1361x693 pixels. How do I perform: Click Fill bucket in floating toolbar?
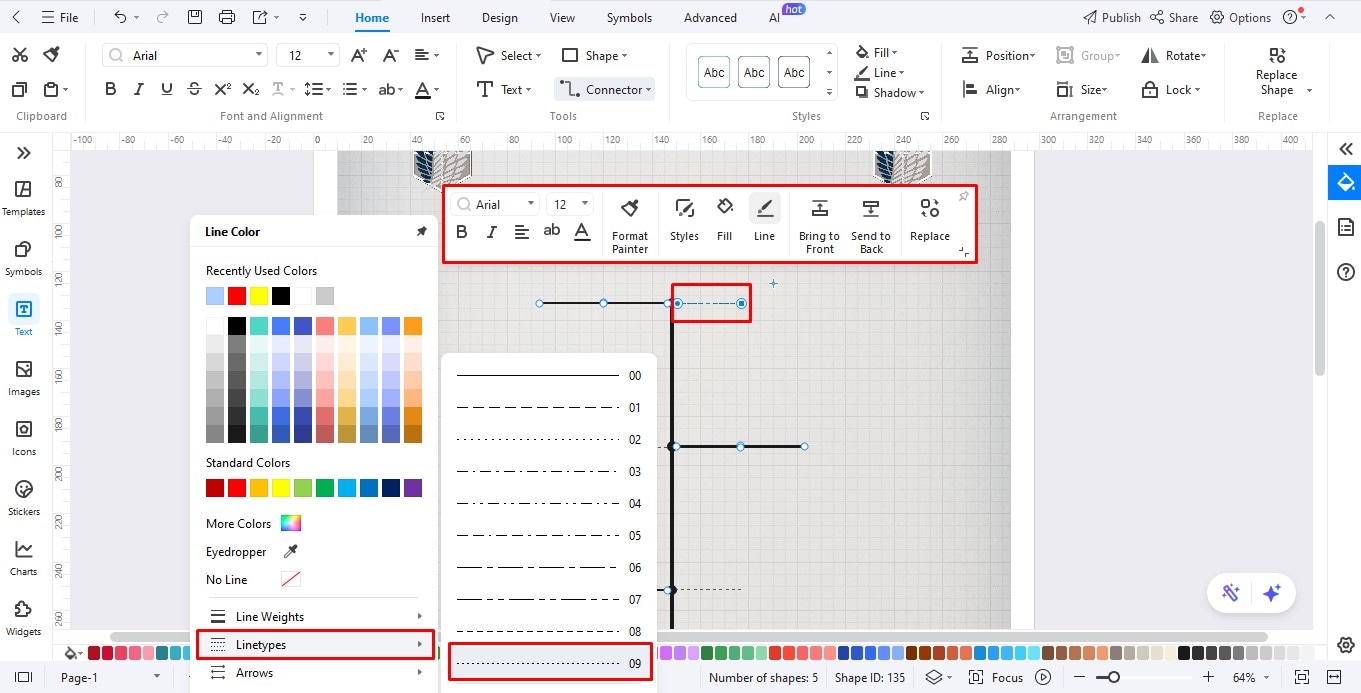(725, 219)
